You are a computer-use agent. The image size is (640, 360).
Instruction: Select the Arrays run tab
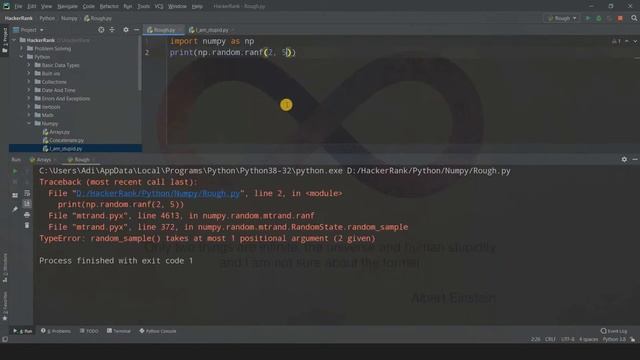click(42, 160)
